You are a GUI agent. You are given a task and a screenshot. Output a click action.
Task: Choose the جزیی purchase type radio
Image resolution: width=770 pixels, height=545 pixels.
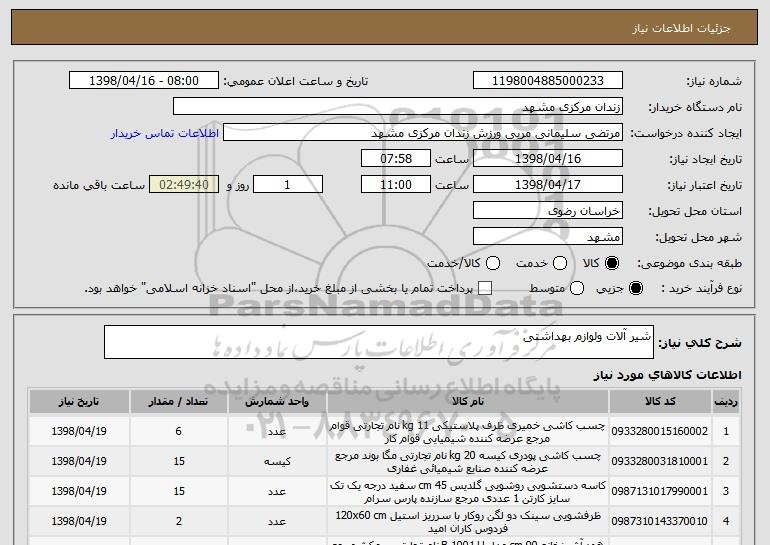point(635,289)
